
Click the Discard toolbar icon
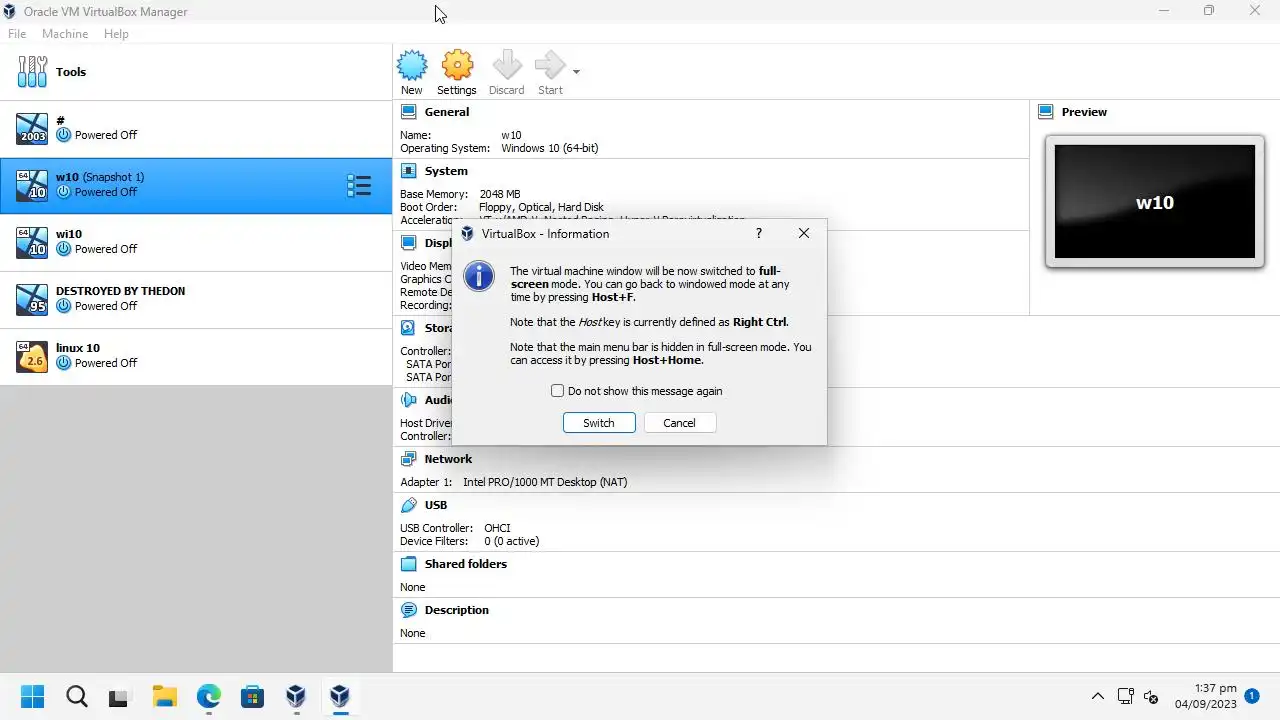[507, 66]
